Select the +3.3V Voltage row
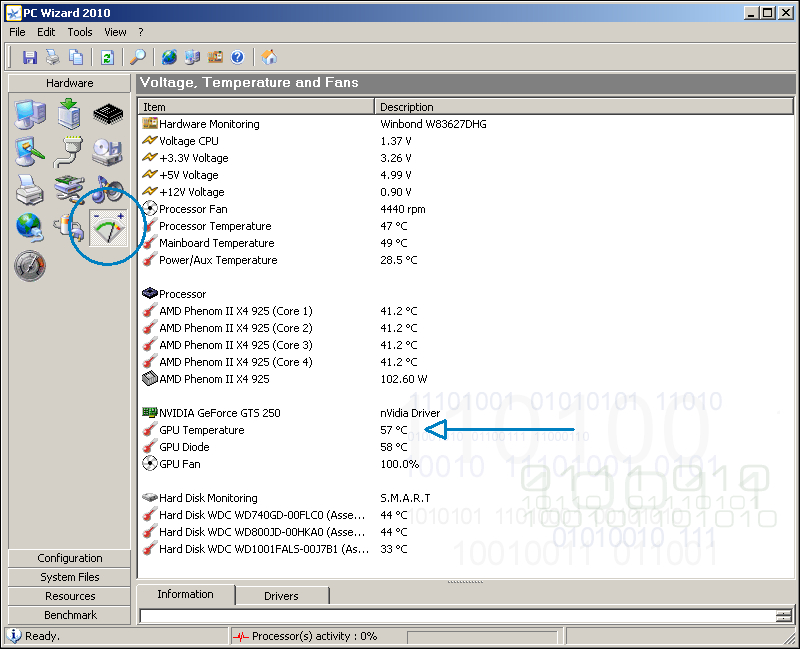The width and height of the screenshot is (800, 649). pyautogui.click(x=466, y=158)
